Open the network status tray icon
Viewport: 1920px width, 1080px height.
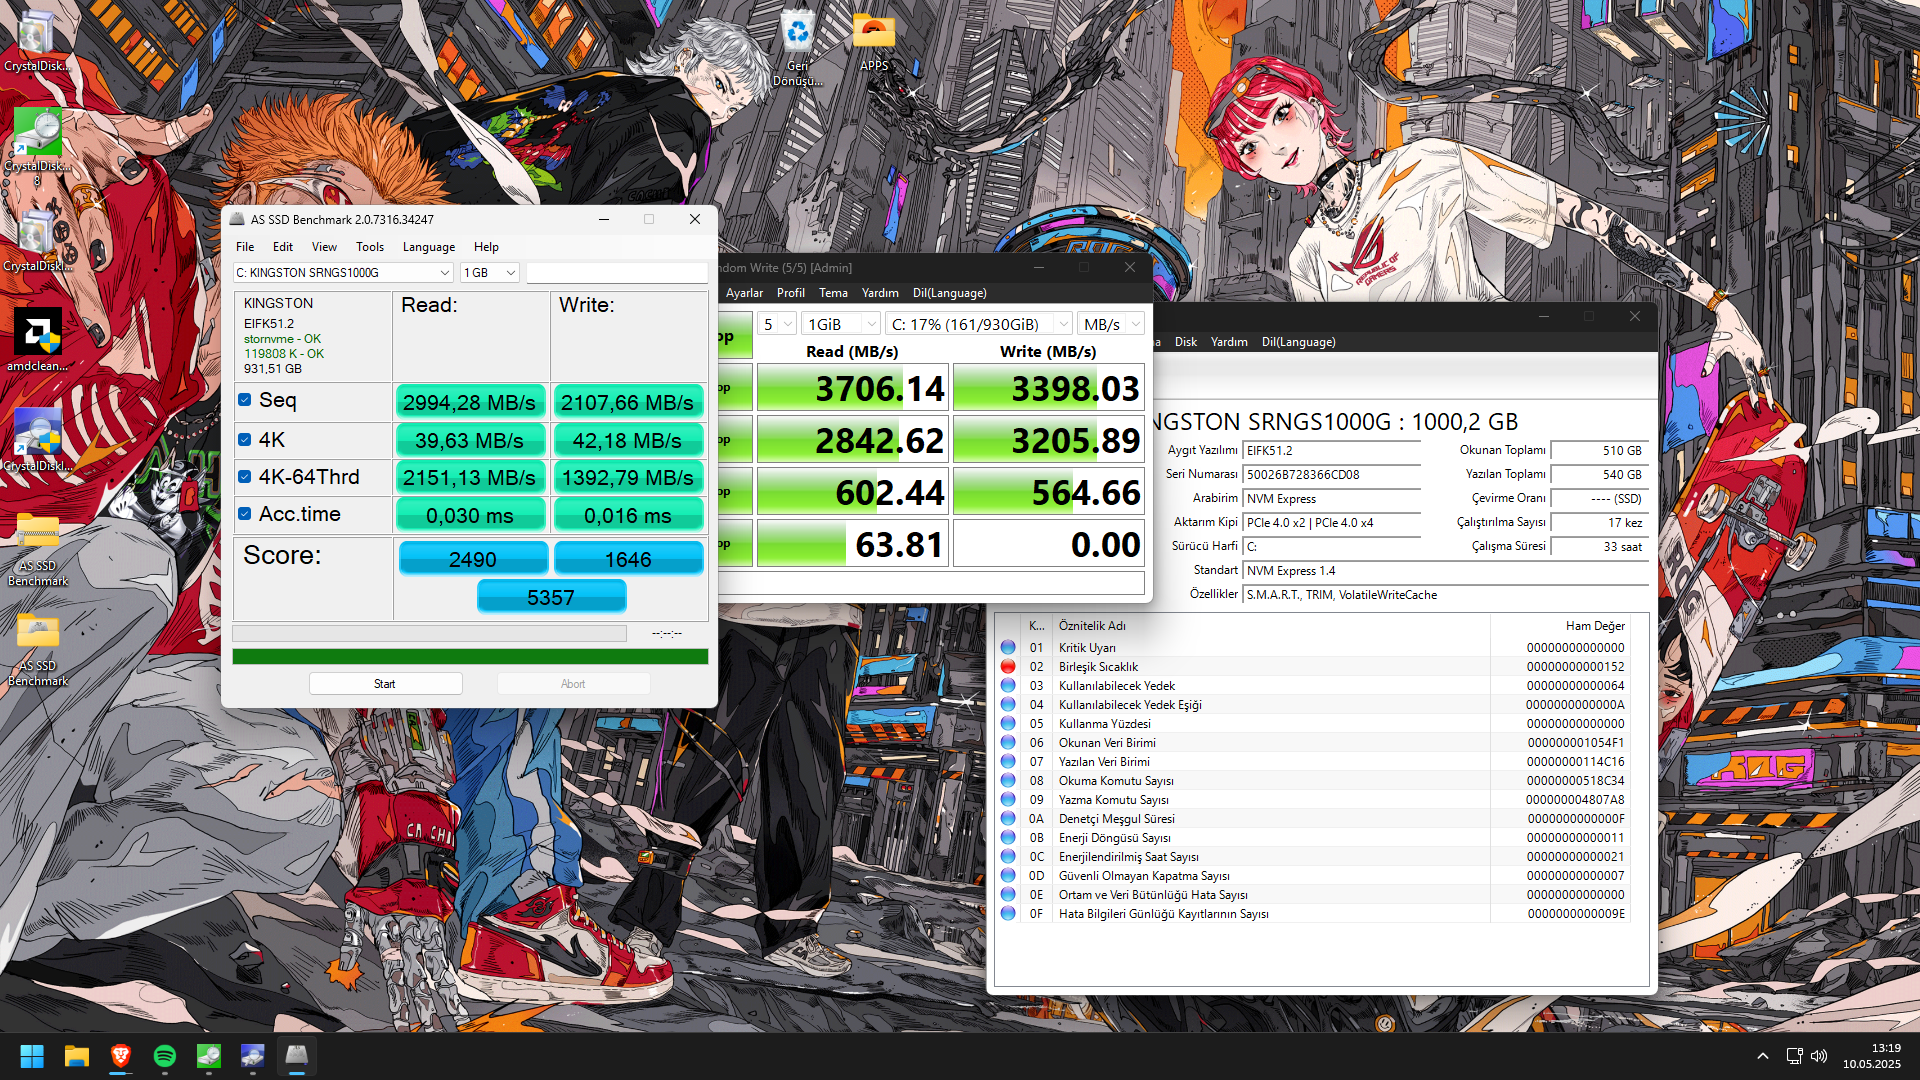coord(1794,1056)
